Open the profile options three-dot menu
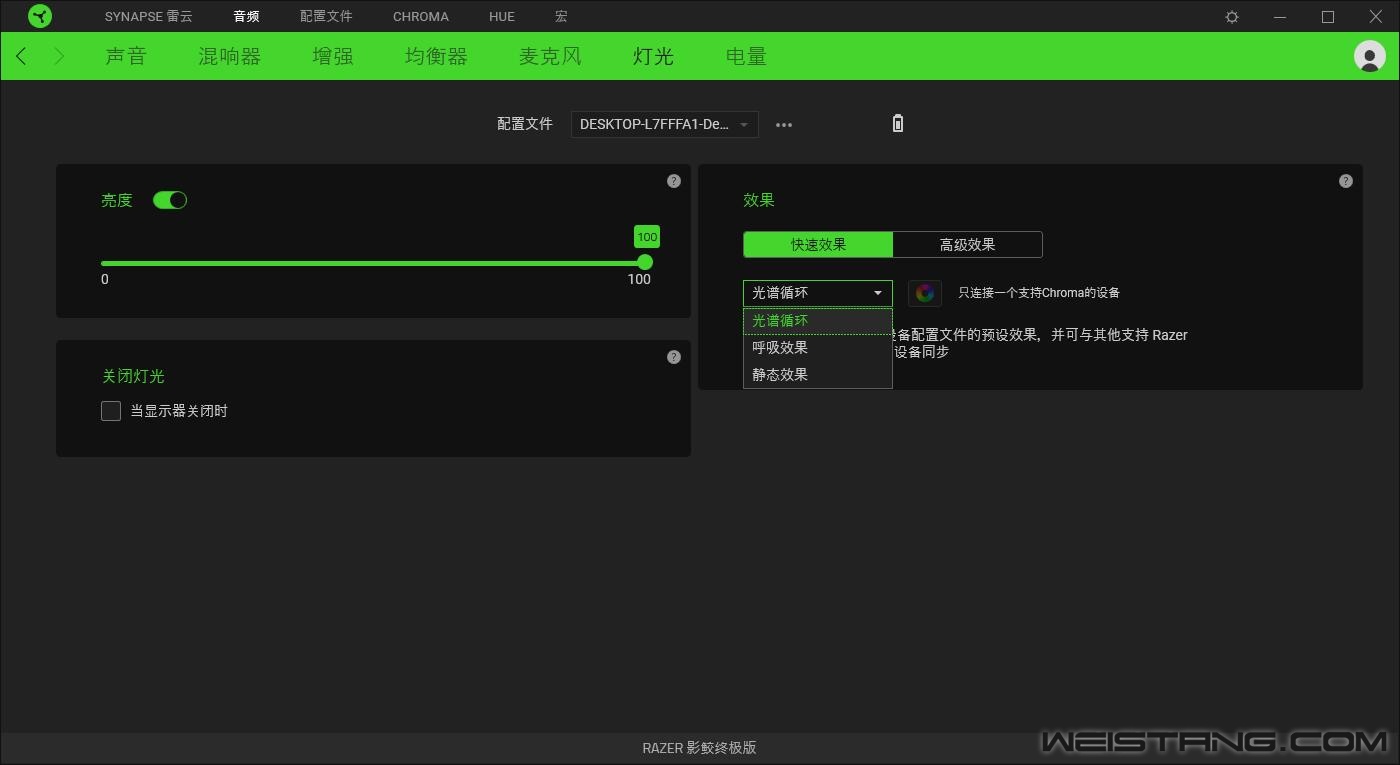1400x765 pixels. 784,125
